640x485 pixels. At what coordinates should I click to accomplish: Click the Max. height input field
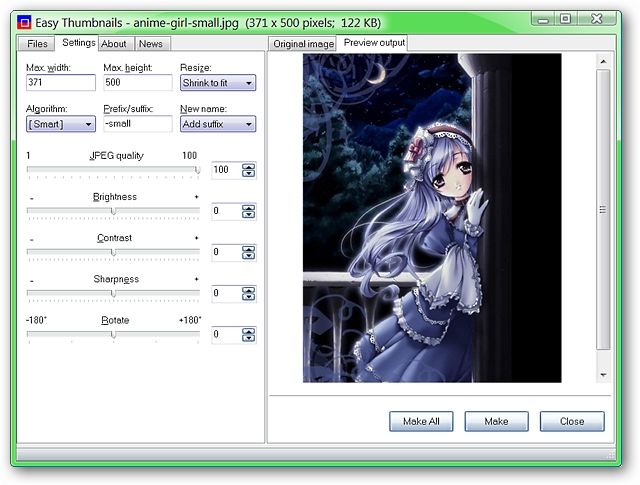click(138, 82)
